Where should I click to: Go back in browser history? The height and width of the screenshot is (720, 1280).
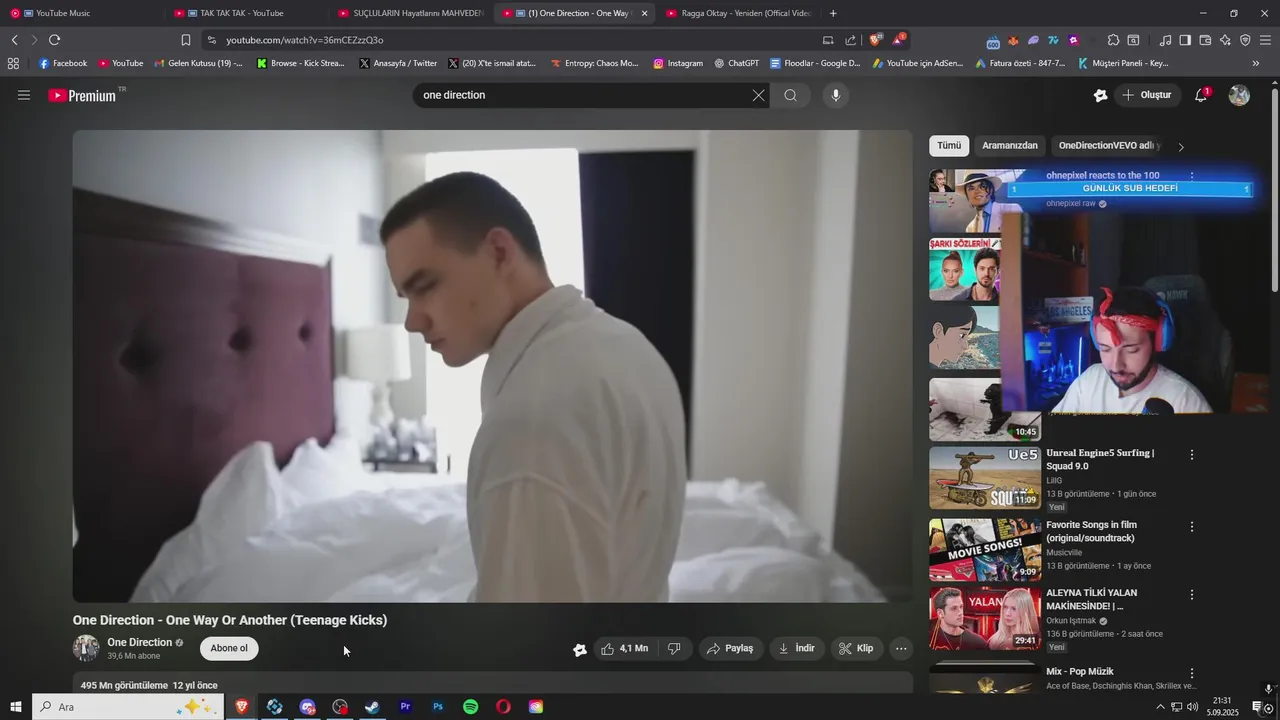pyautogui.click(x=15, y=40)
